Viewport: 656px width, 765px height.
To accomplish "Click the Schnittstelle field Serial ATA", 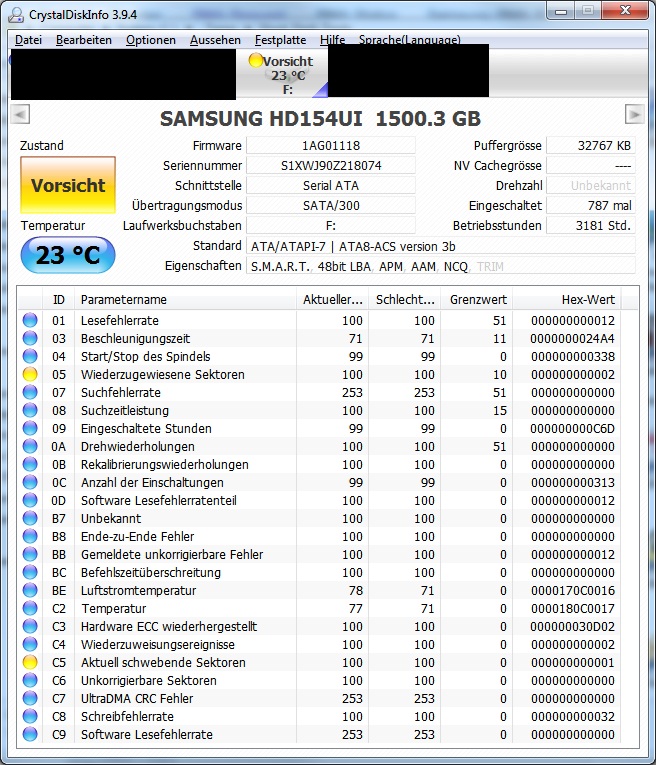I will point(331,185).
